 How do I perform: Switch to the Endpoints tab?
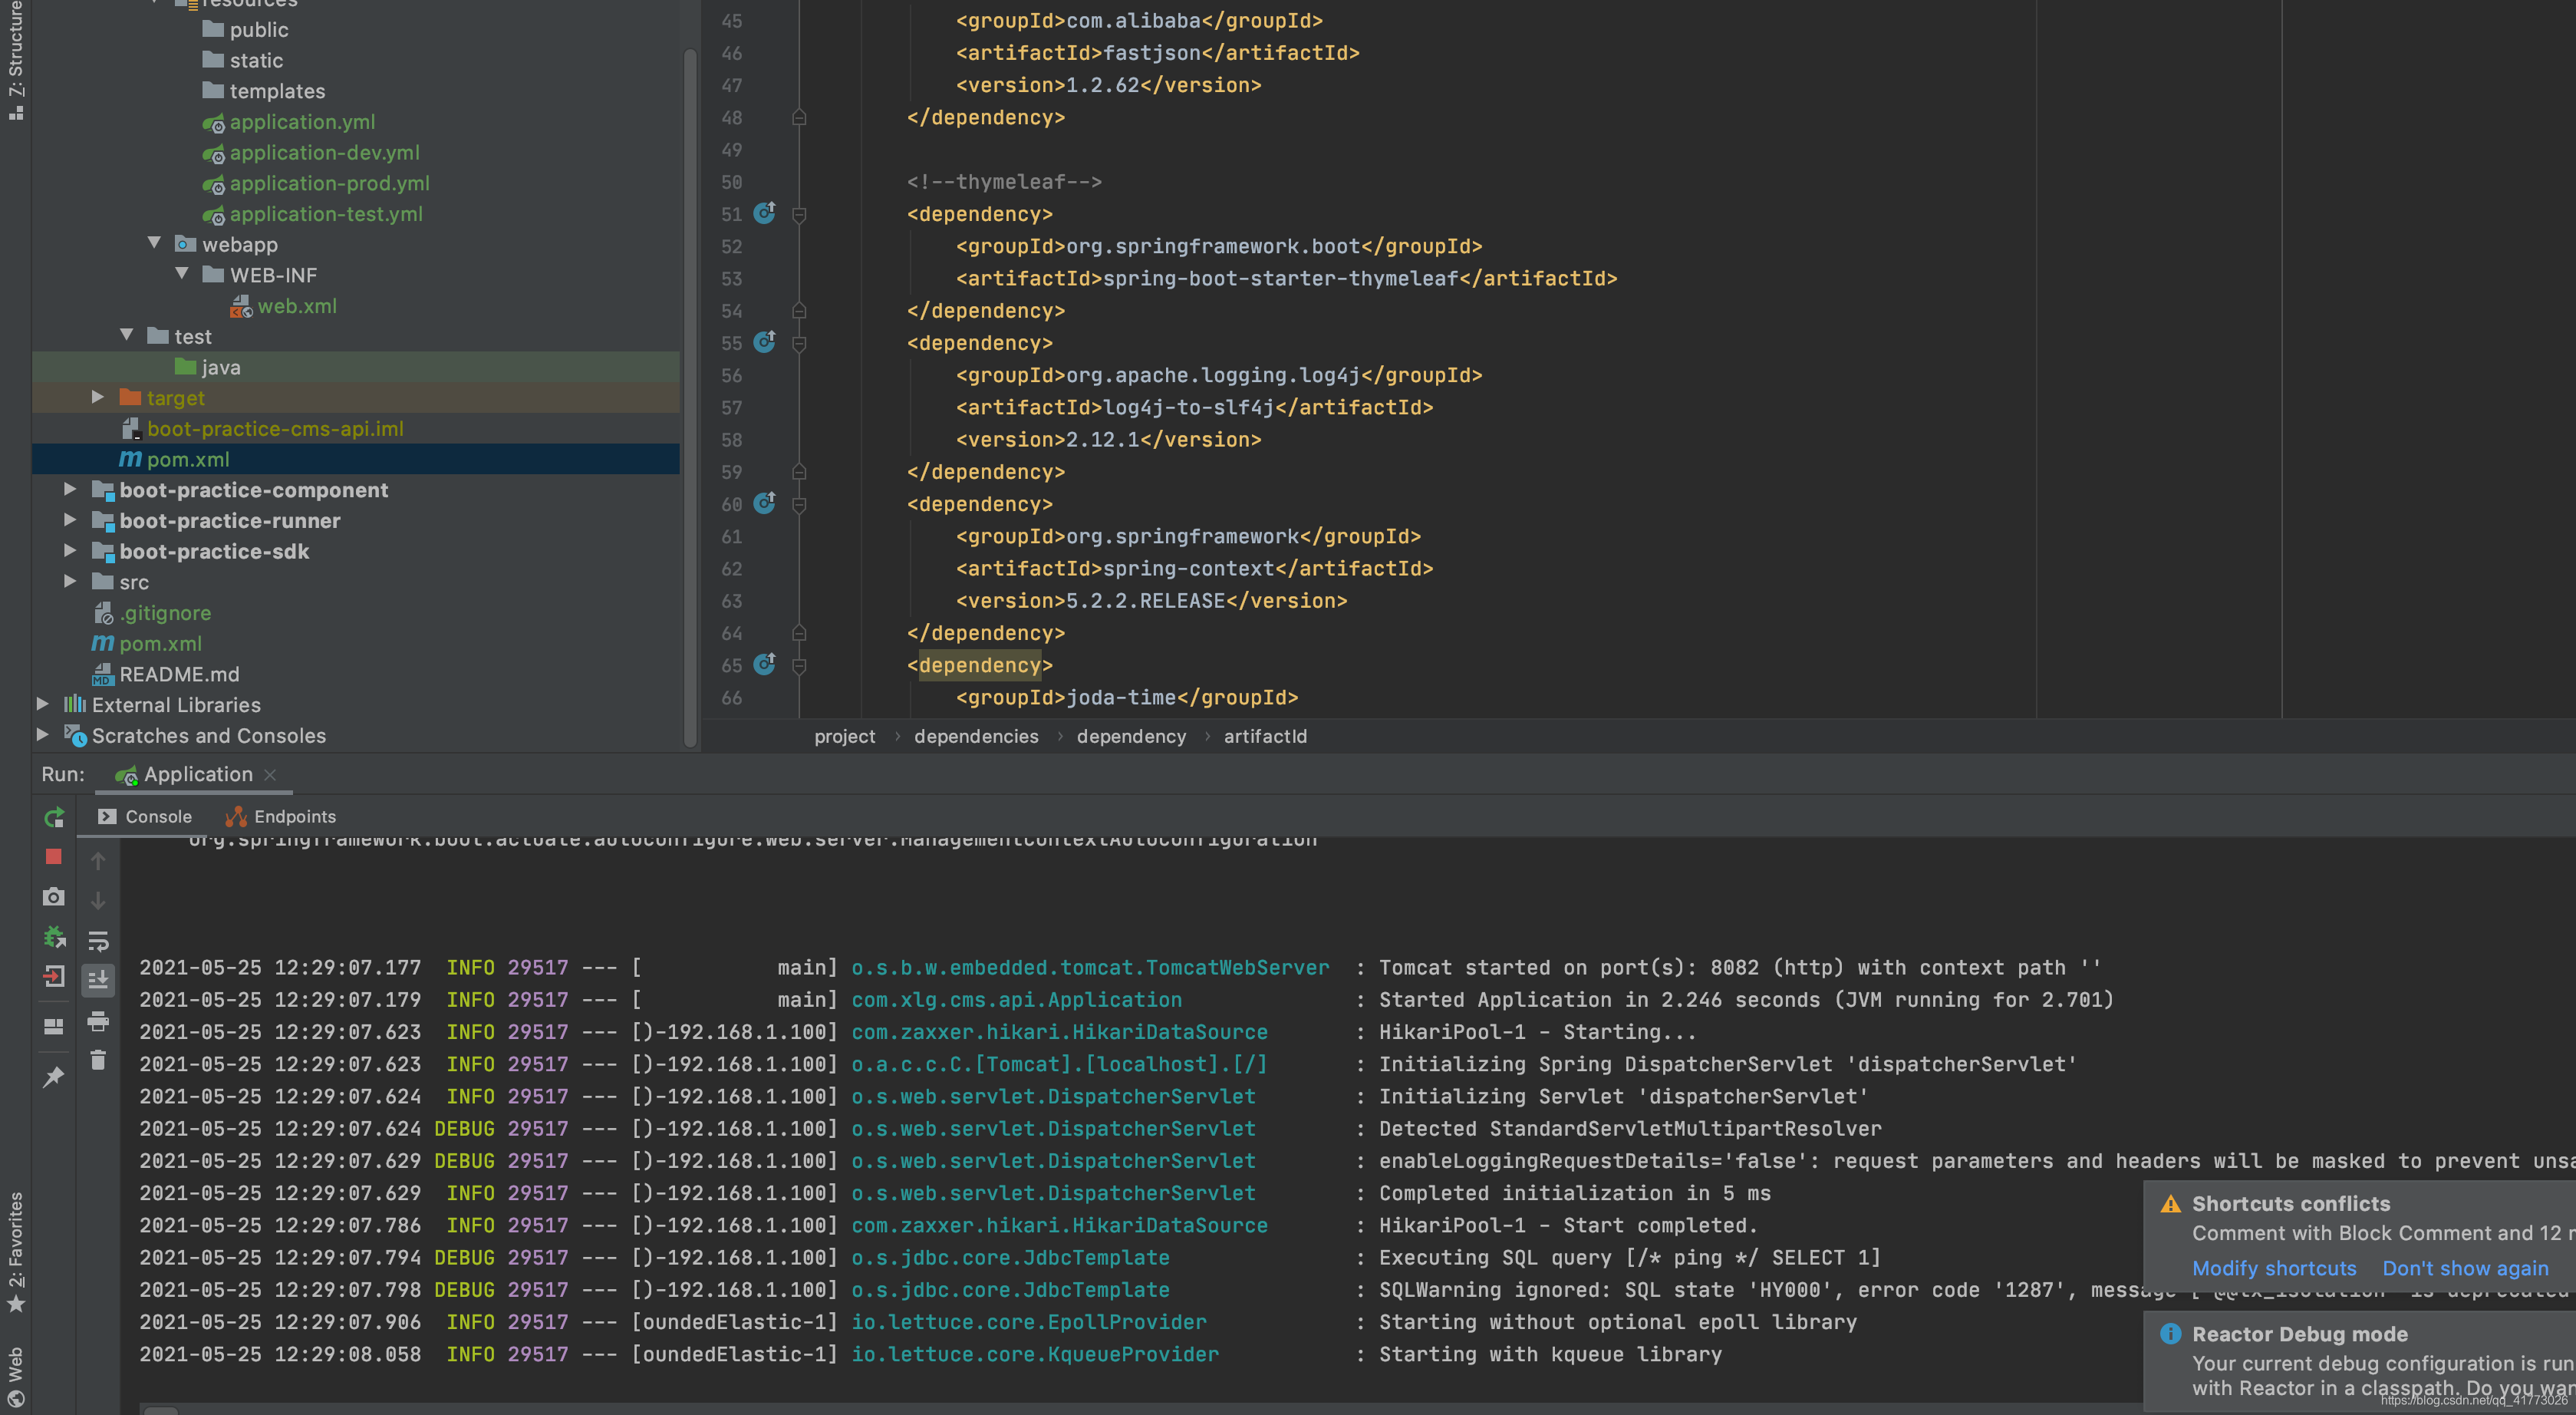(x=281, y=817)
